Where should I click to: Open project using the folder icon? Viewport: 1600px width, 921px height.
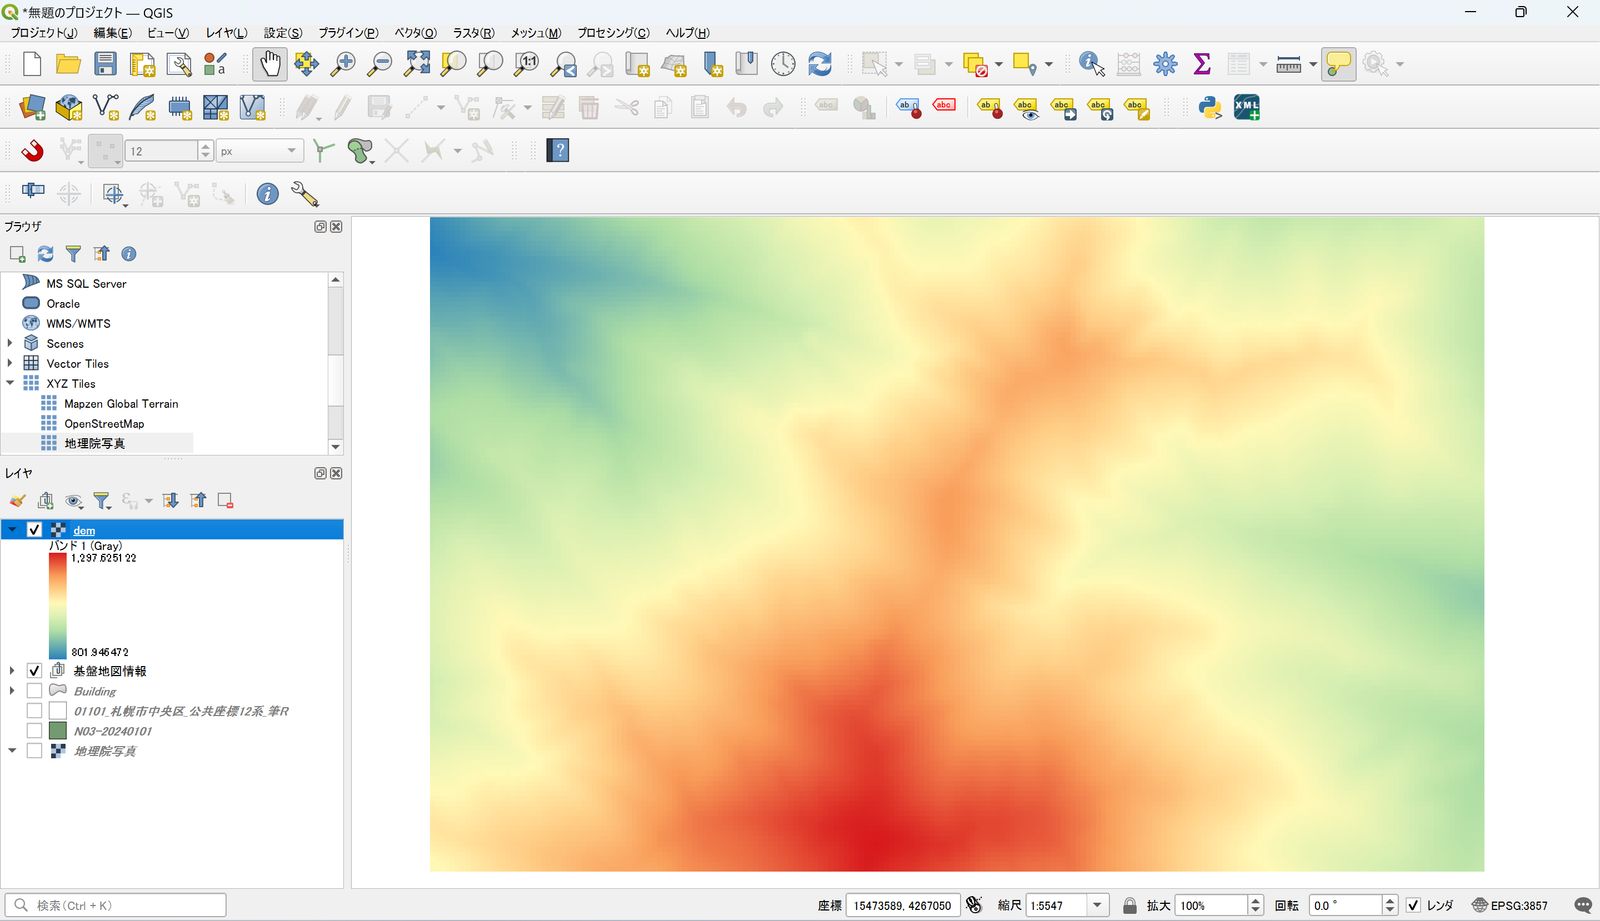point(68,64)
